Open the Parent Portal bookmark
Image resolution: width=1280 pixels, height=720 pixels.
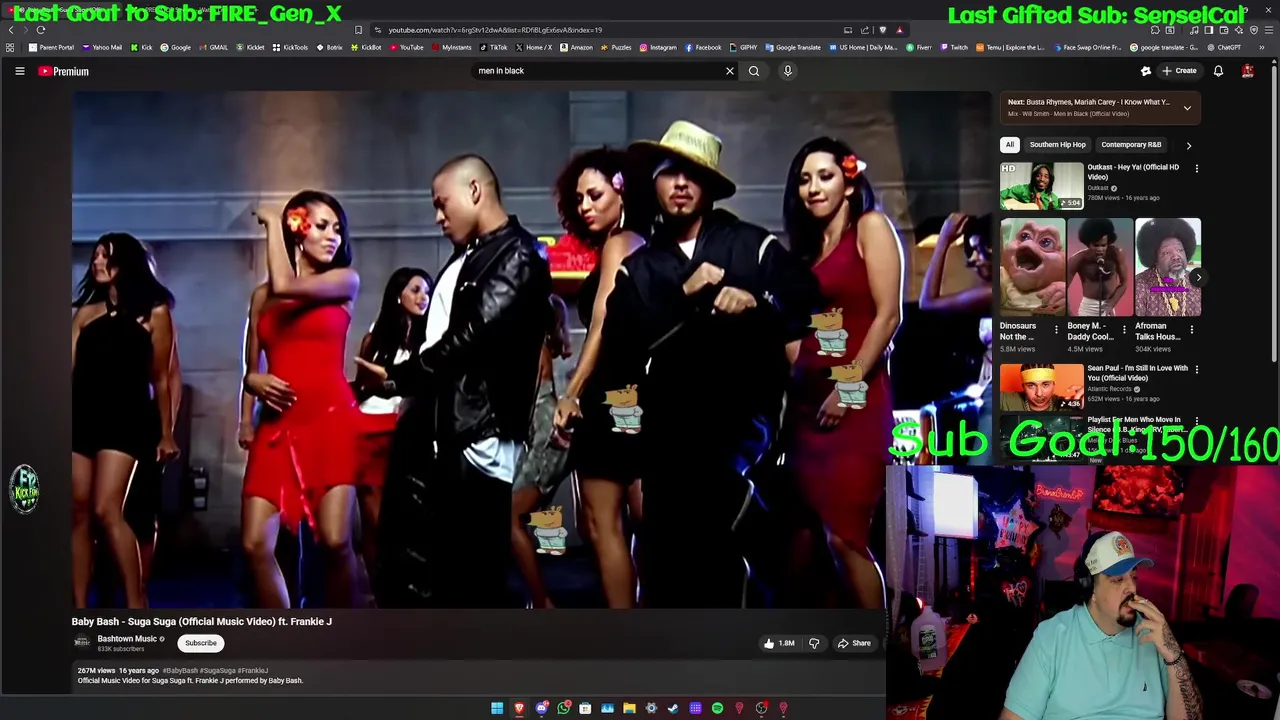[x=52, y=47]
